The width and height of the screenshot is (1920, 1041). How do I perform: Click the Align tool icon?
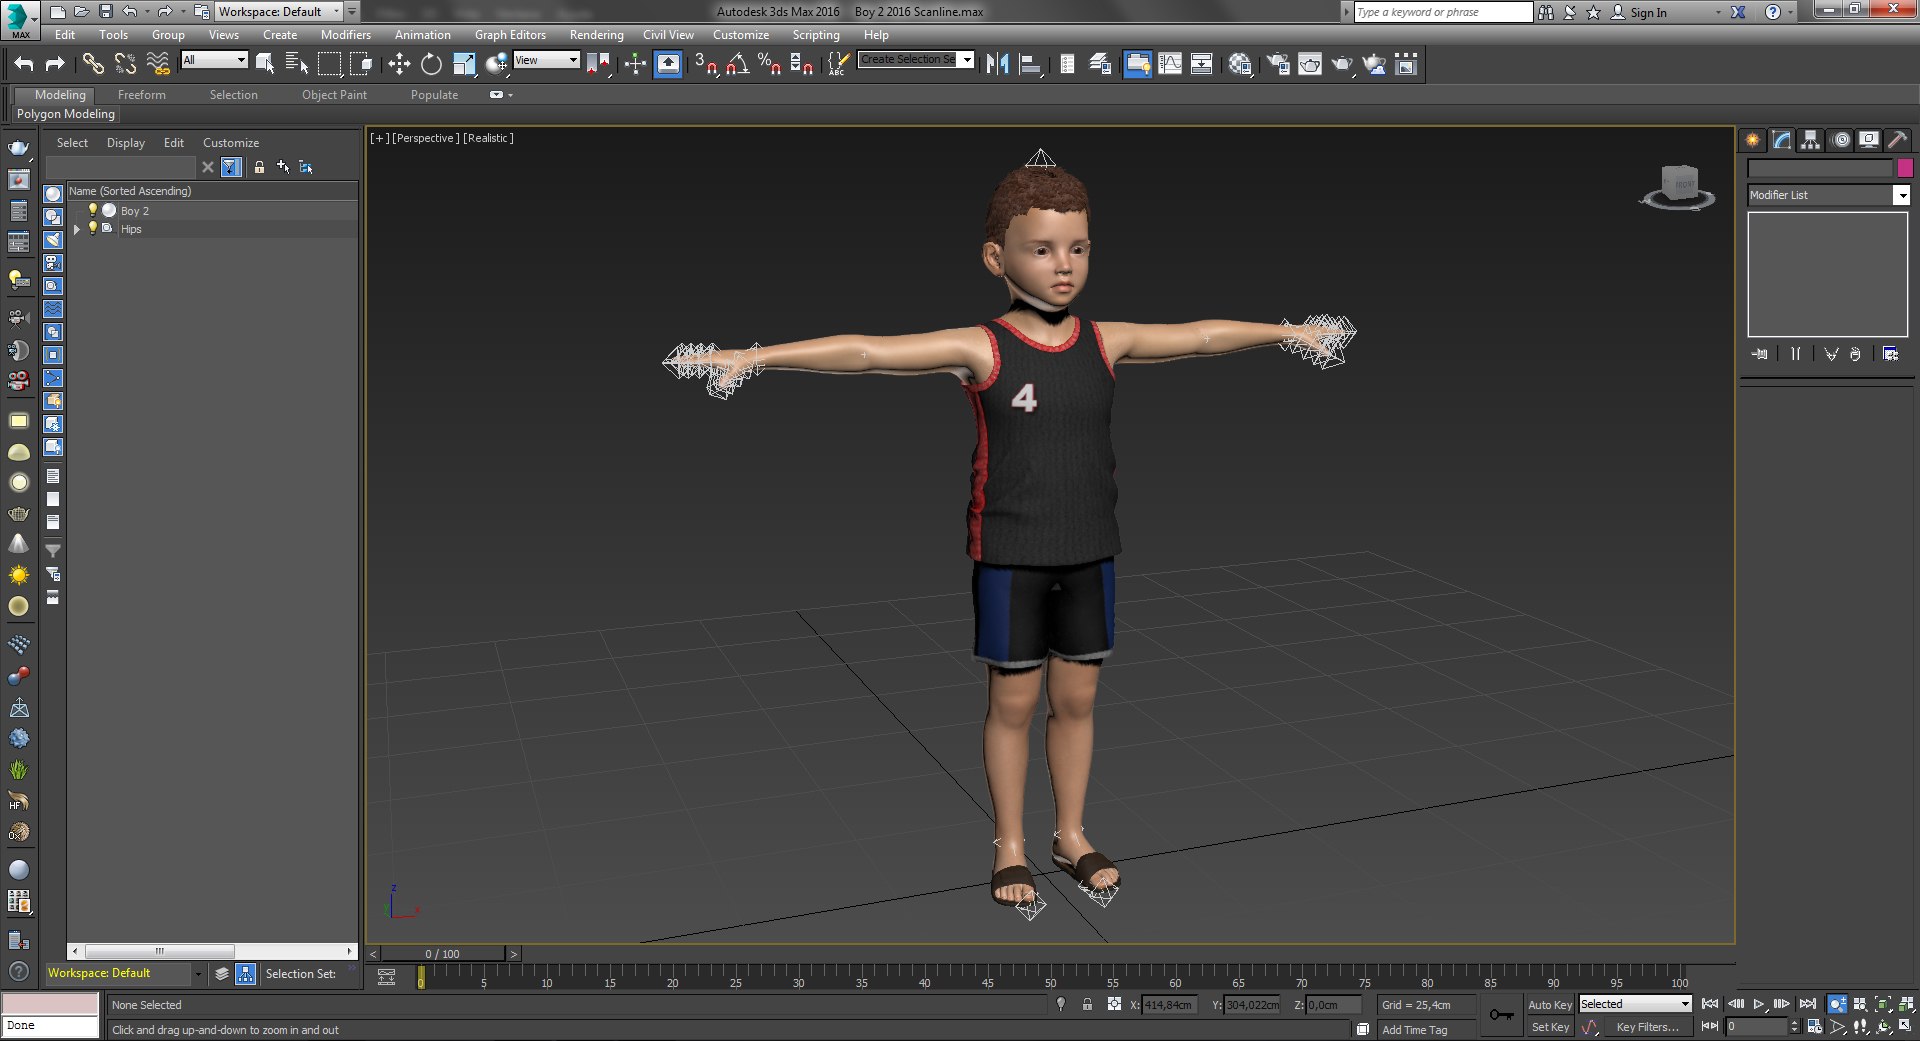[x=1029, y=64]
